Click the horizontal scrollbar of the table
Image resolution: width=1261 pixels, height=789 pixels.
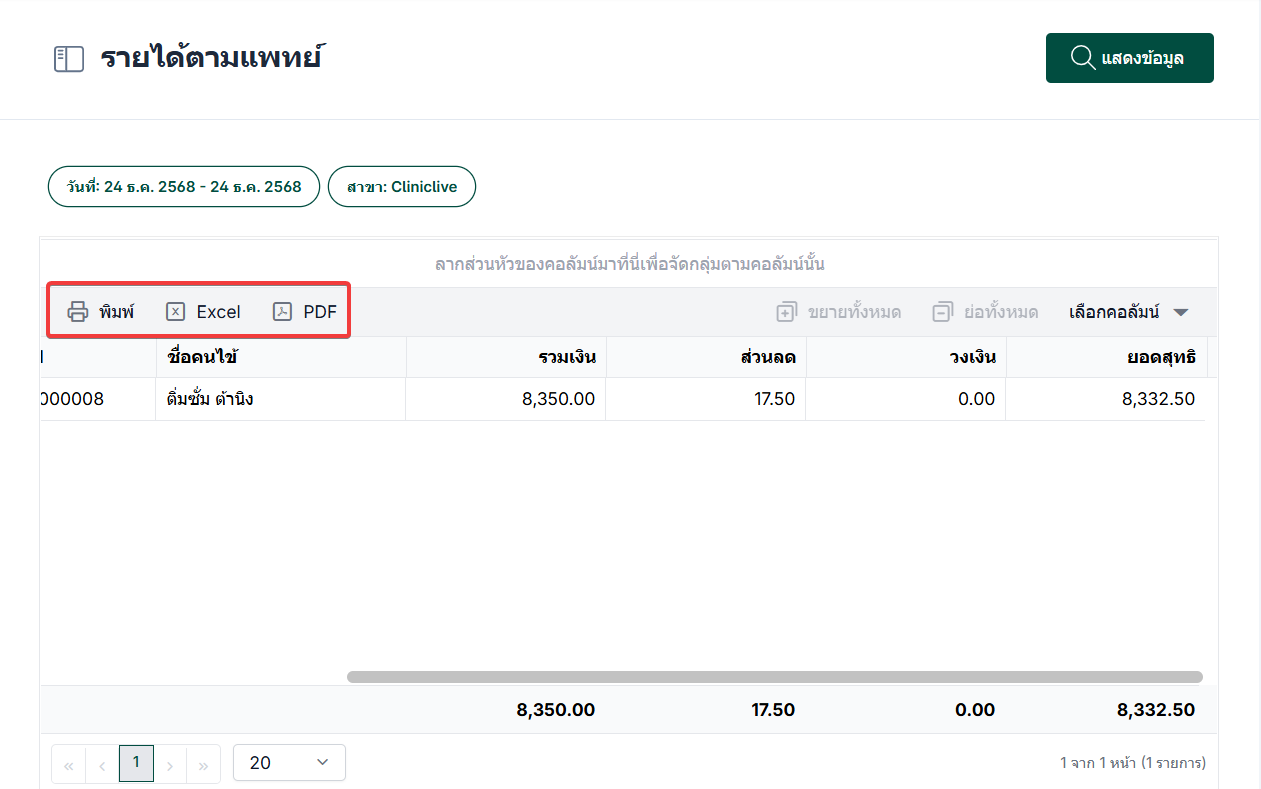[x=774, y=677]
